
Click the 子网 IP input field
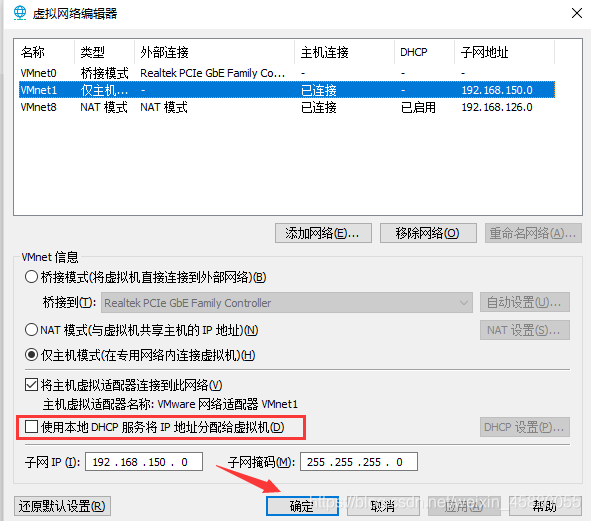pyautogui.click(x=144, y=462)
